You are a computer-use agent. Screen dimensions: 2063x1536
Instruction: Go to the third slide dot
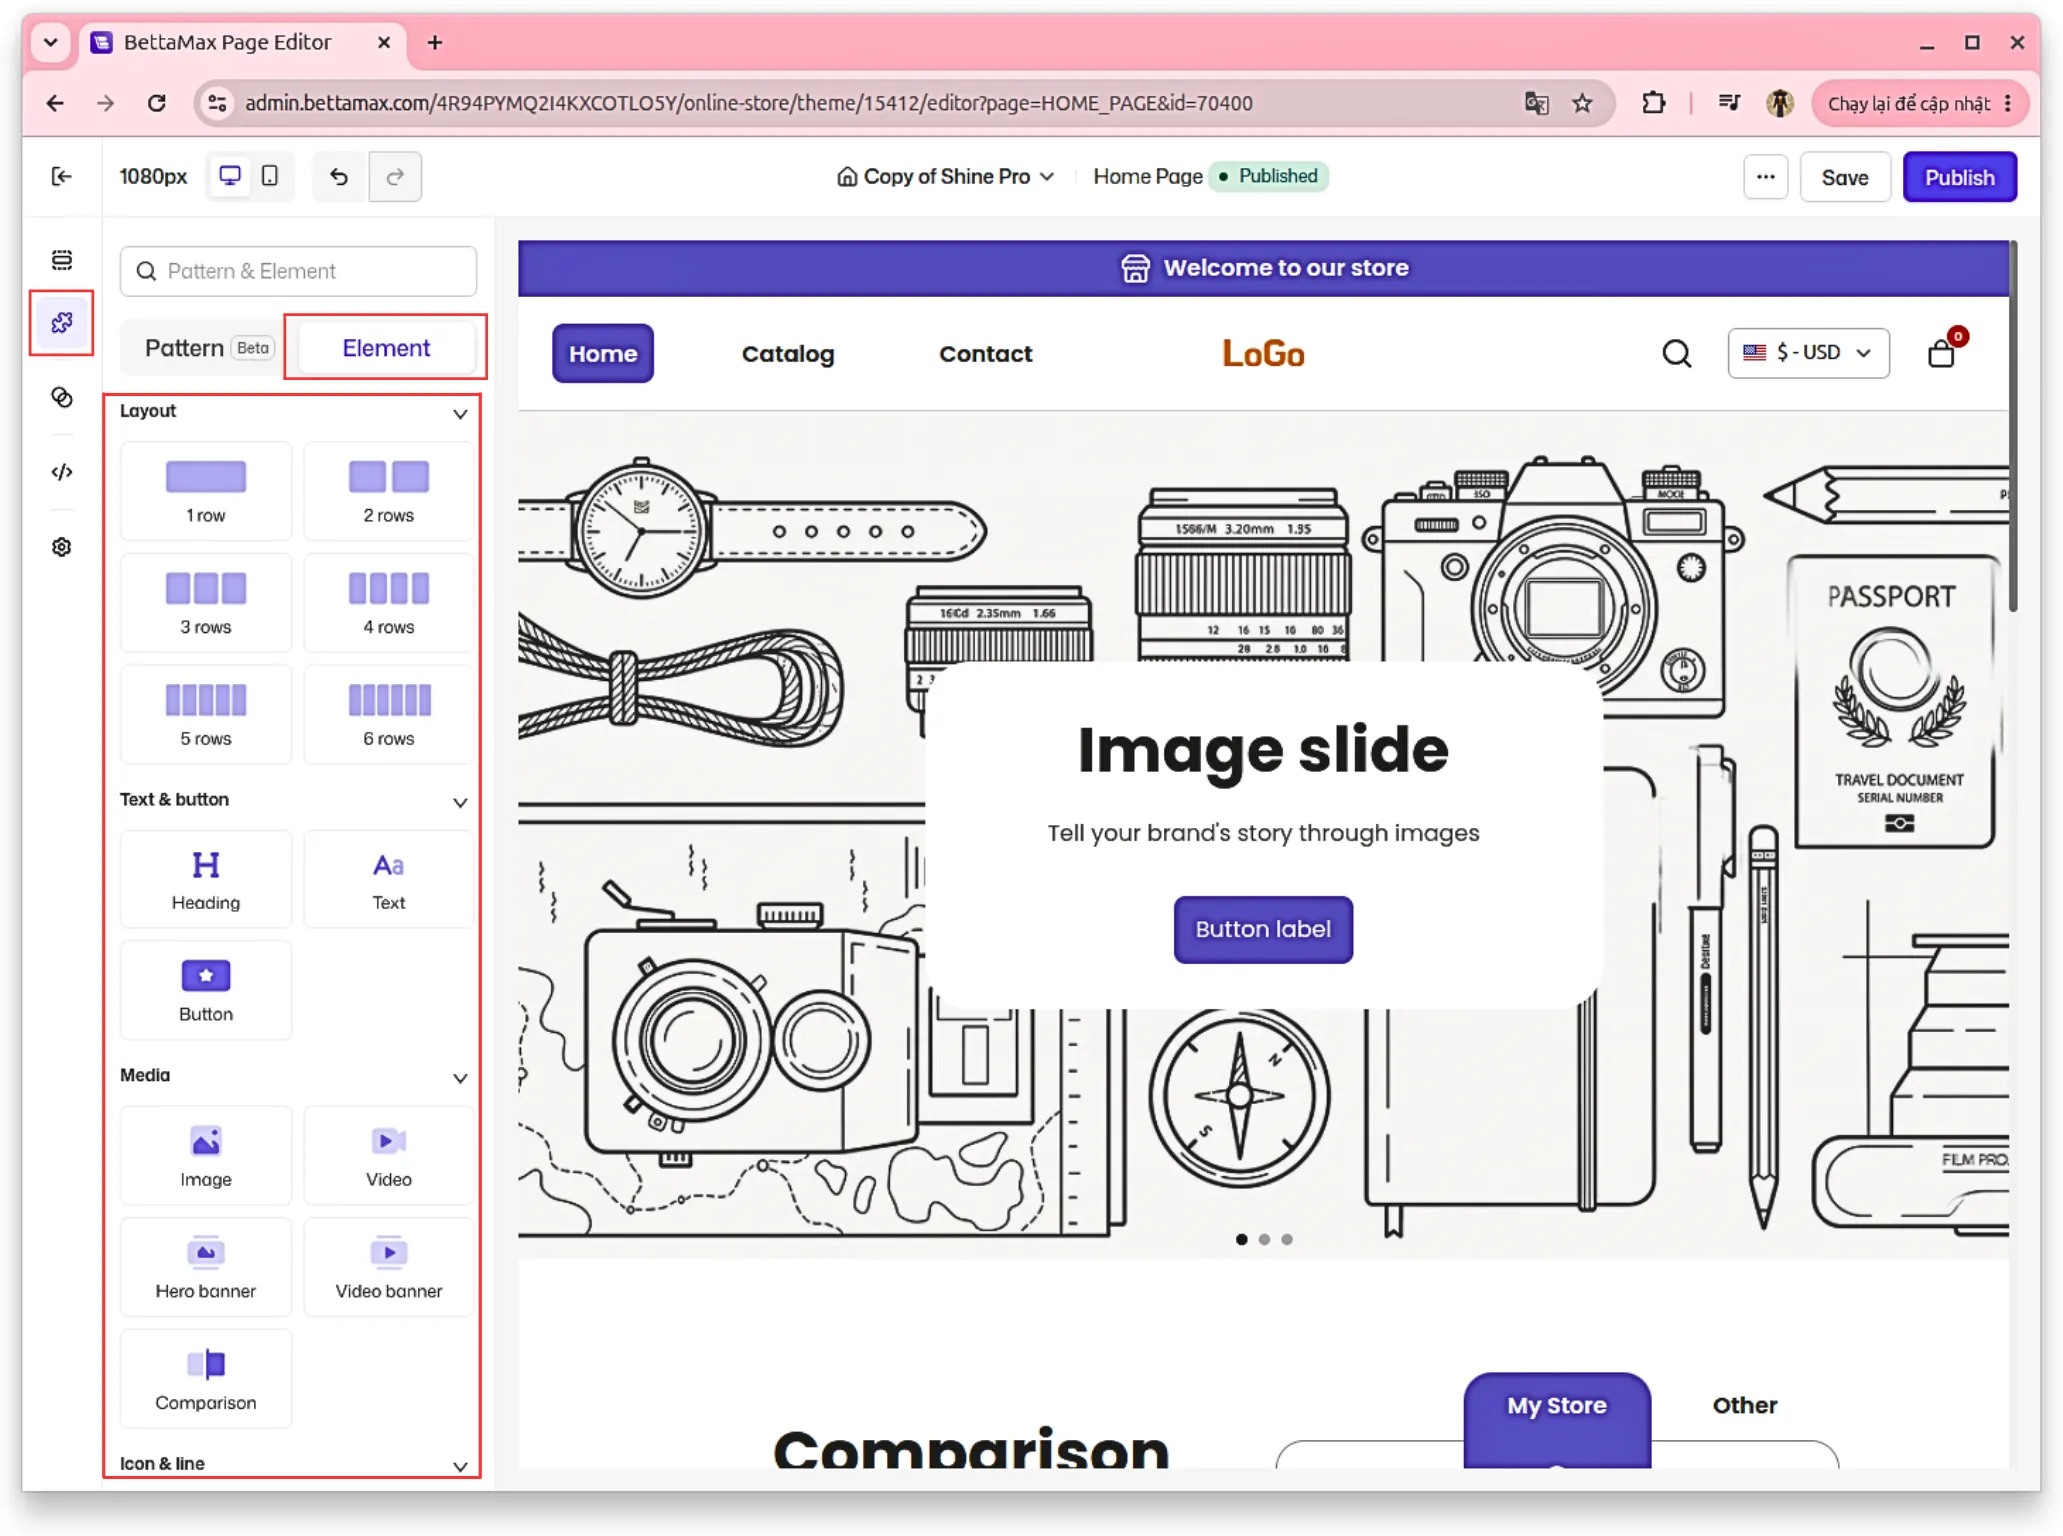[1287, 1240]
